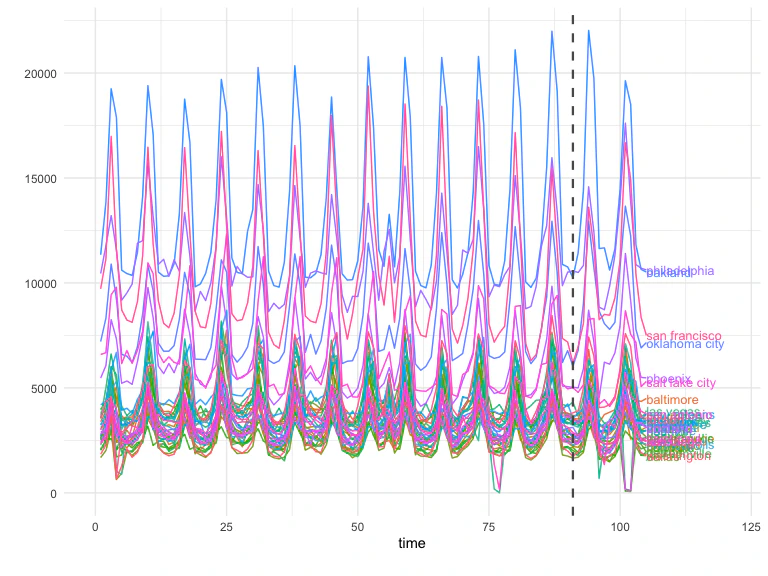Click the "salt lake city" line label
Screen dimensions: 768x576
681,383
